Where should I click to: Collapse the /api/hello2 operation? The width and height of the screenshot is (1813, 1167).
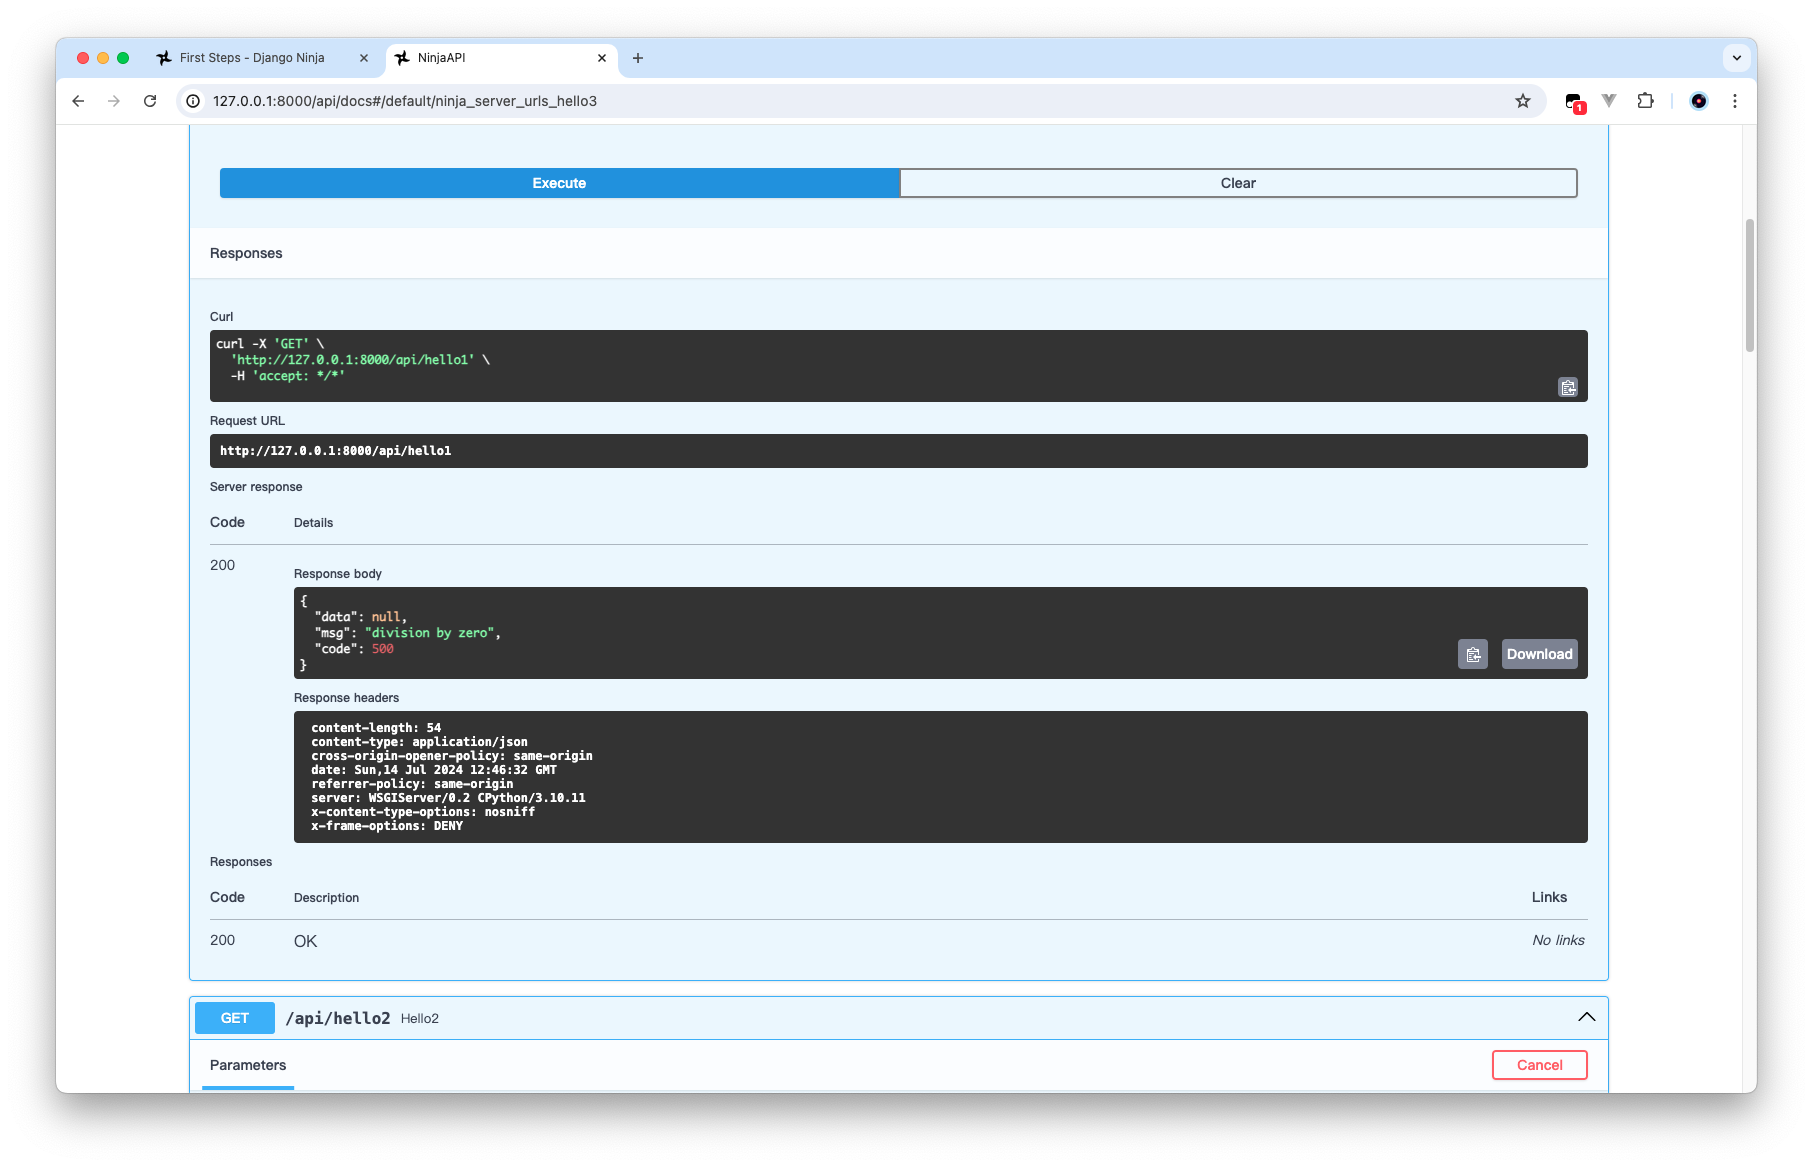pyautogui.click(x=1587, y=1017)
